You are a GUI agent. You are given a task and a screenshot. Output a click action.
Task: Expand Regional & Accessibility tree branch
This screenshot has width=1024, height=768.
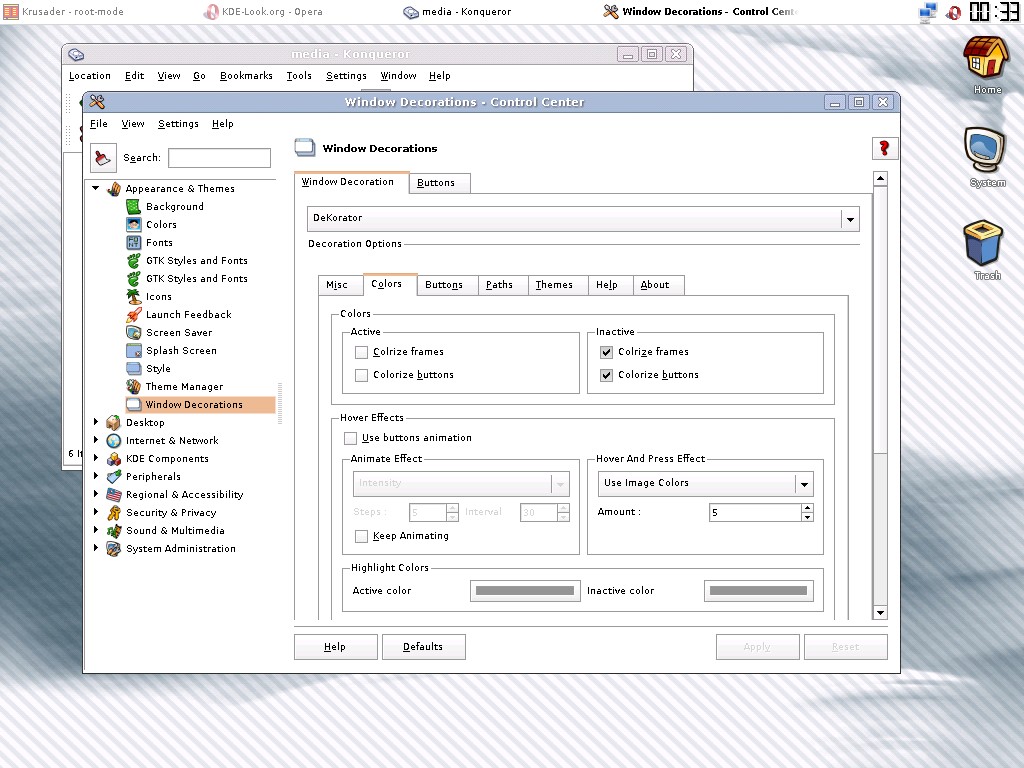[95, 494]
